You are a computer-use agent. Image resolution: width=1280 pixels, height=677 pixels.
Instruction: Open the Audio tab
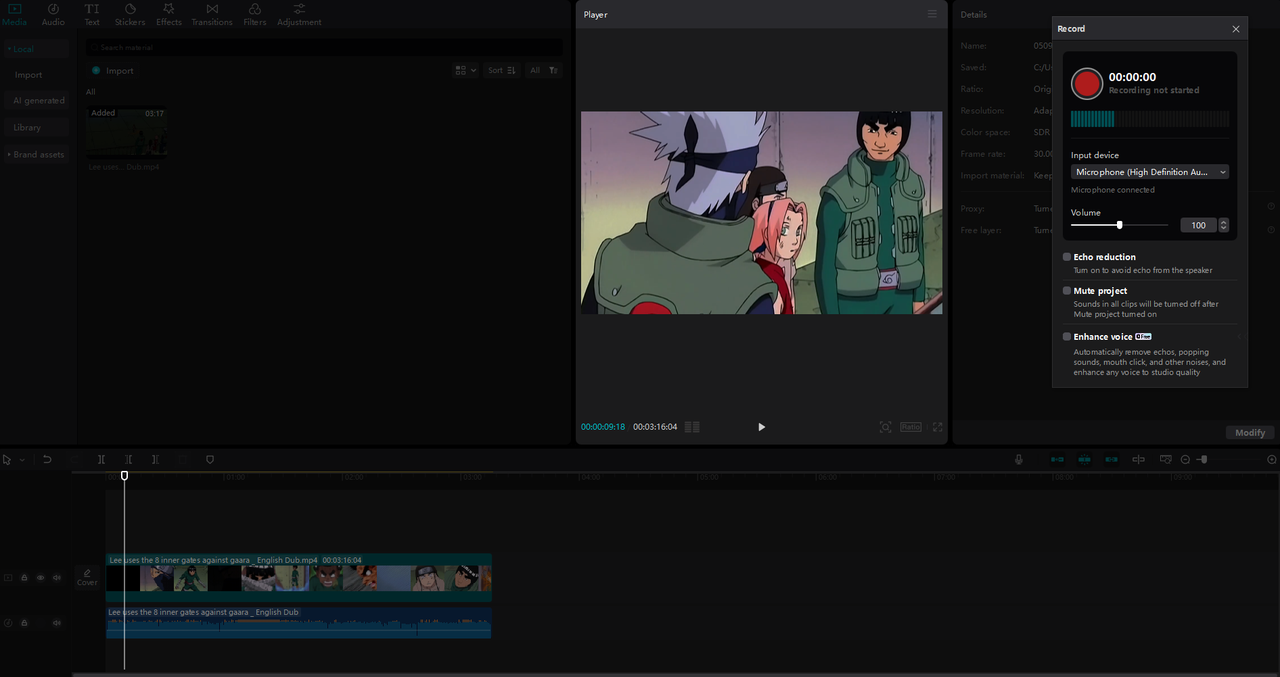[53, 14]
